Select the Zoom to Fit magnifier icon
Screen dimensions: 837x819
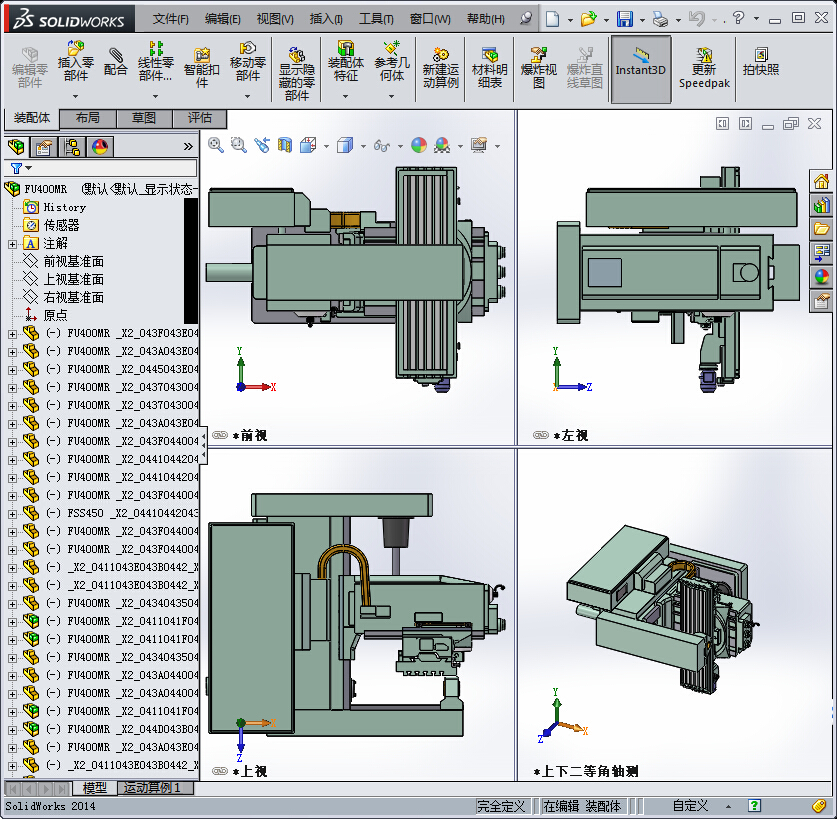pos(216,145)
